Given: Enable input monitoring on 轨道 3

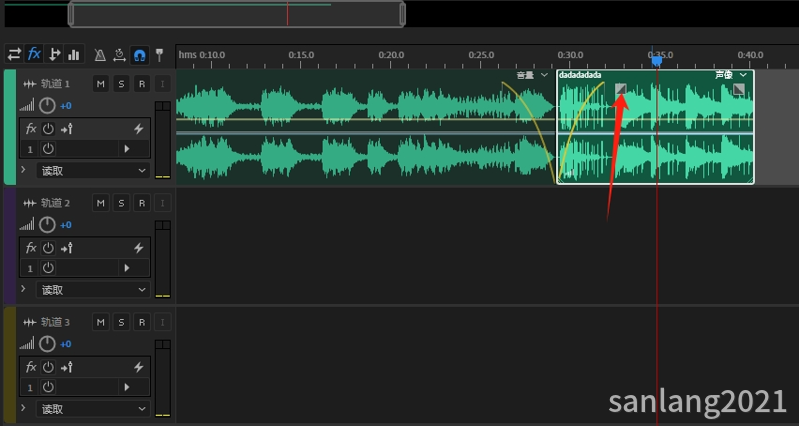Looking at the screenshot, I should 163,322.
